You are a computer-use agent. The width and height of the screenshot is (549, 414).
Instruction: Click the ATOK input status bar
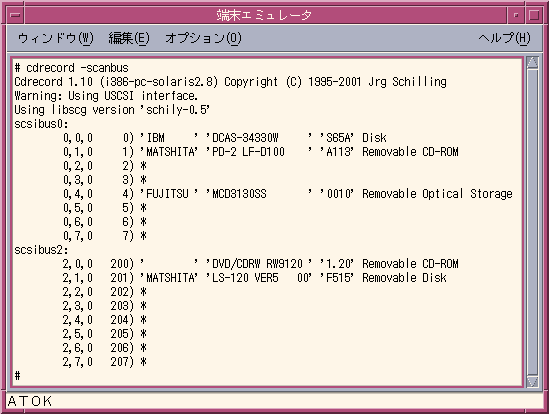pos(274,401)
